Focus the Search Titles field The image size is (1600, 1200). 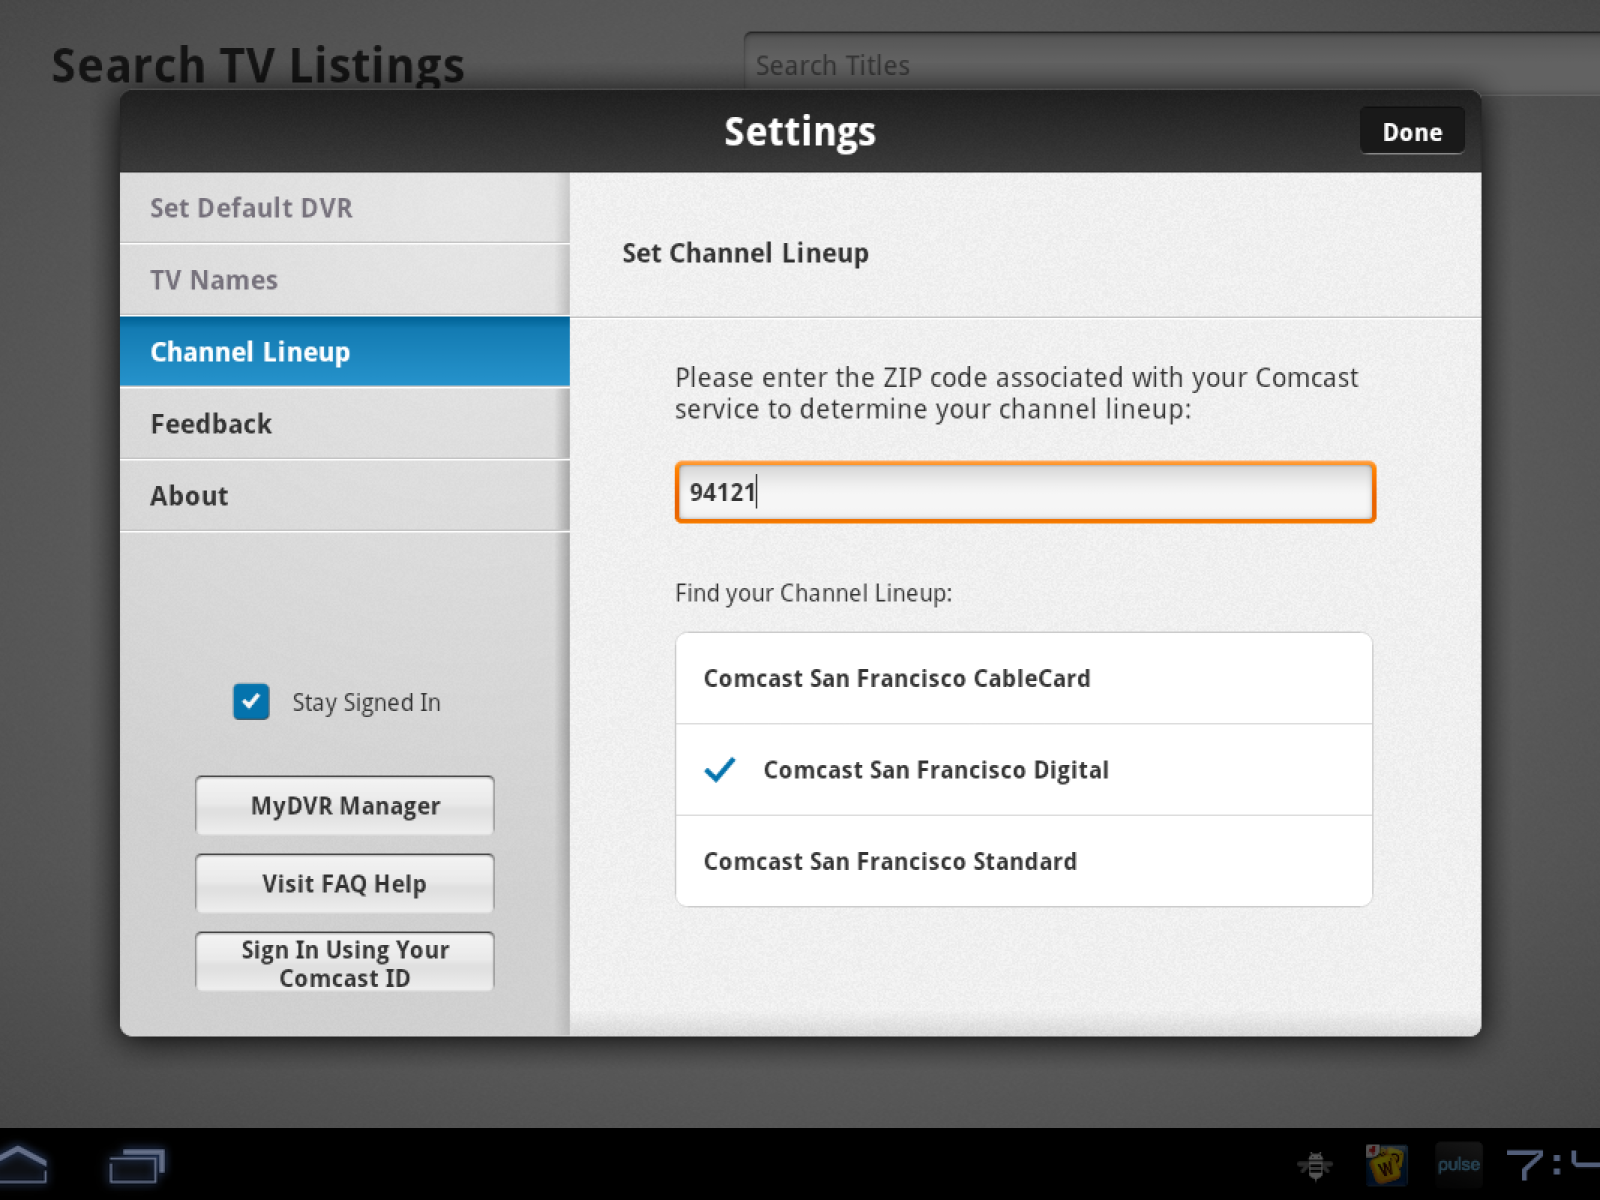(x=1172, y=65)
